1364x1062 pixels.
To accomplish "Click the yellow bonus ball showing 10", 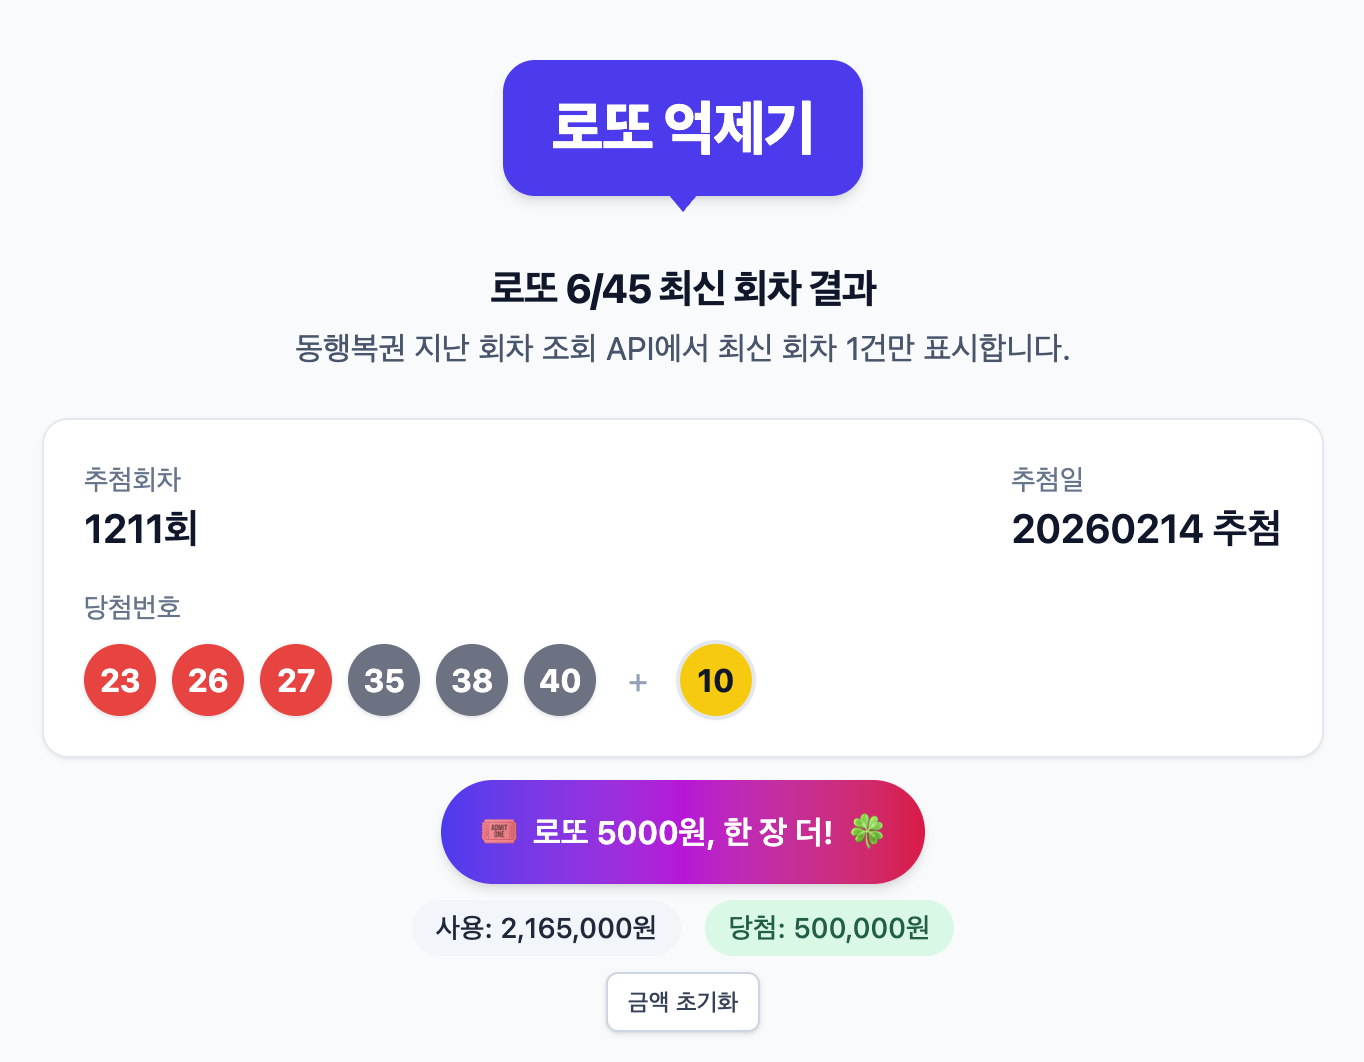I will coord(715,680).
